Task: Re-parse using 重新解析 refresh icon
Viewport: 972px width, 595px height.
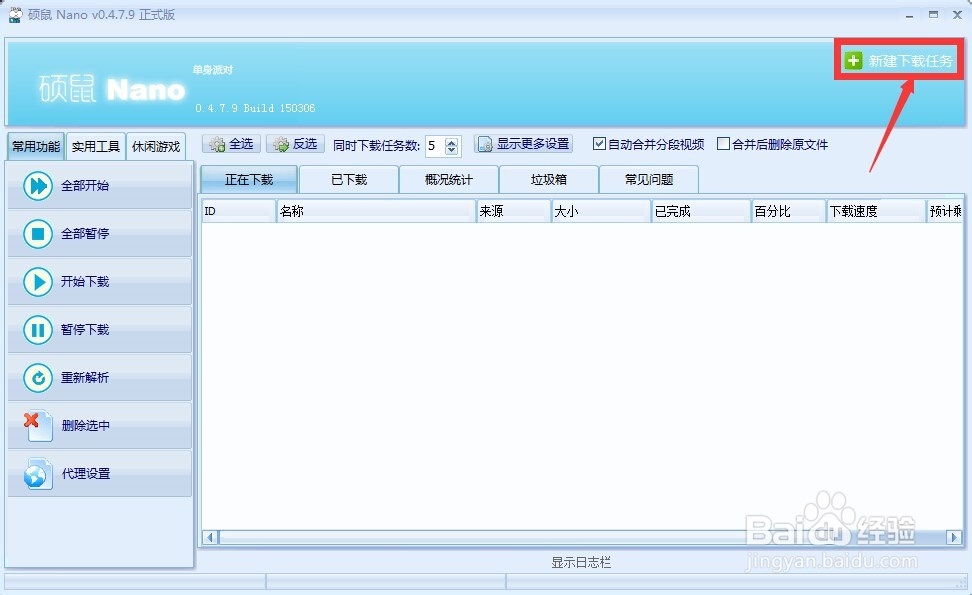Action: pyautogui.click(x=38, y=377)
